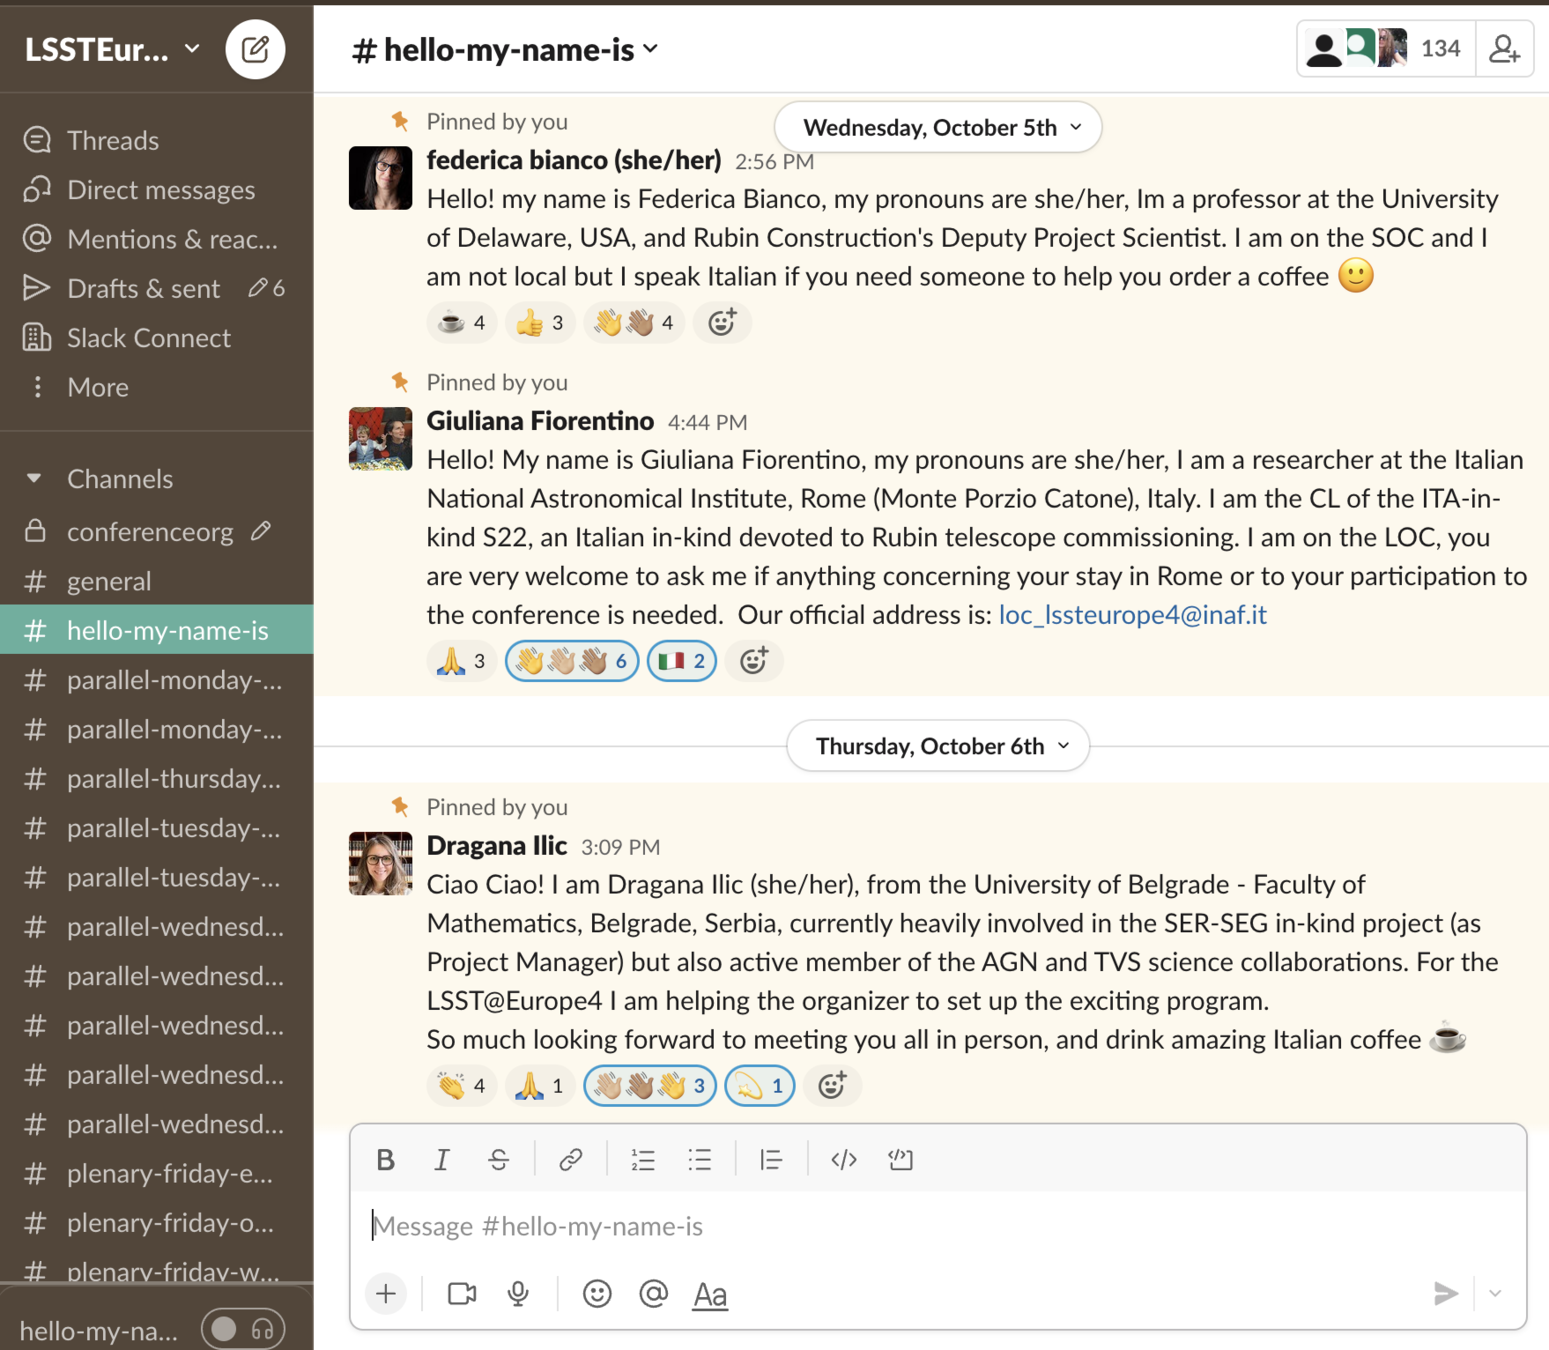Add a reaction to Federica's message
Screen dimensions: 1549x1350
pos(722,322)
